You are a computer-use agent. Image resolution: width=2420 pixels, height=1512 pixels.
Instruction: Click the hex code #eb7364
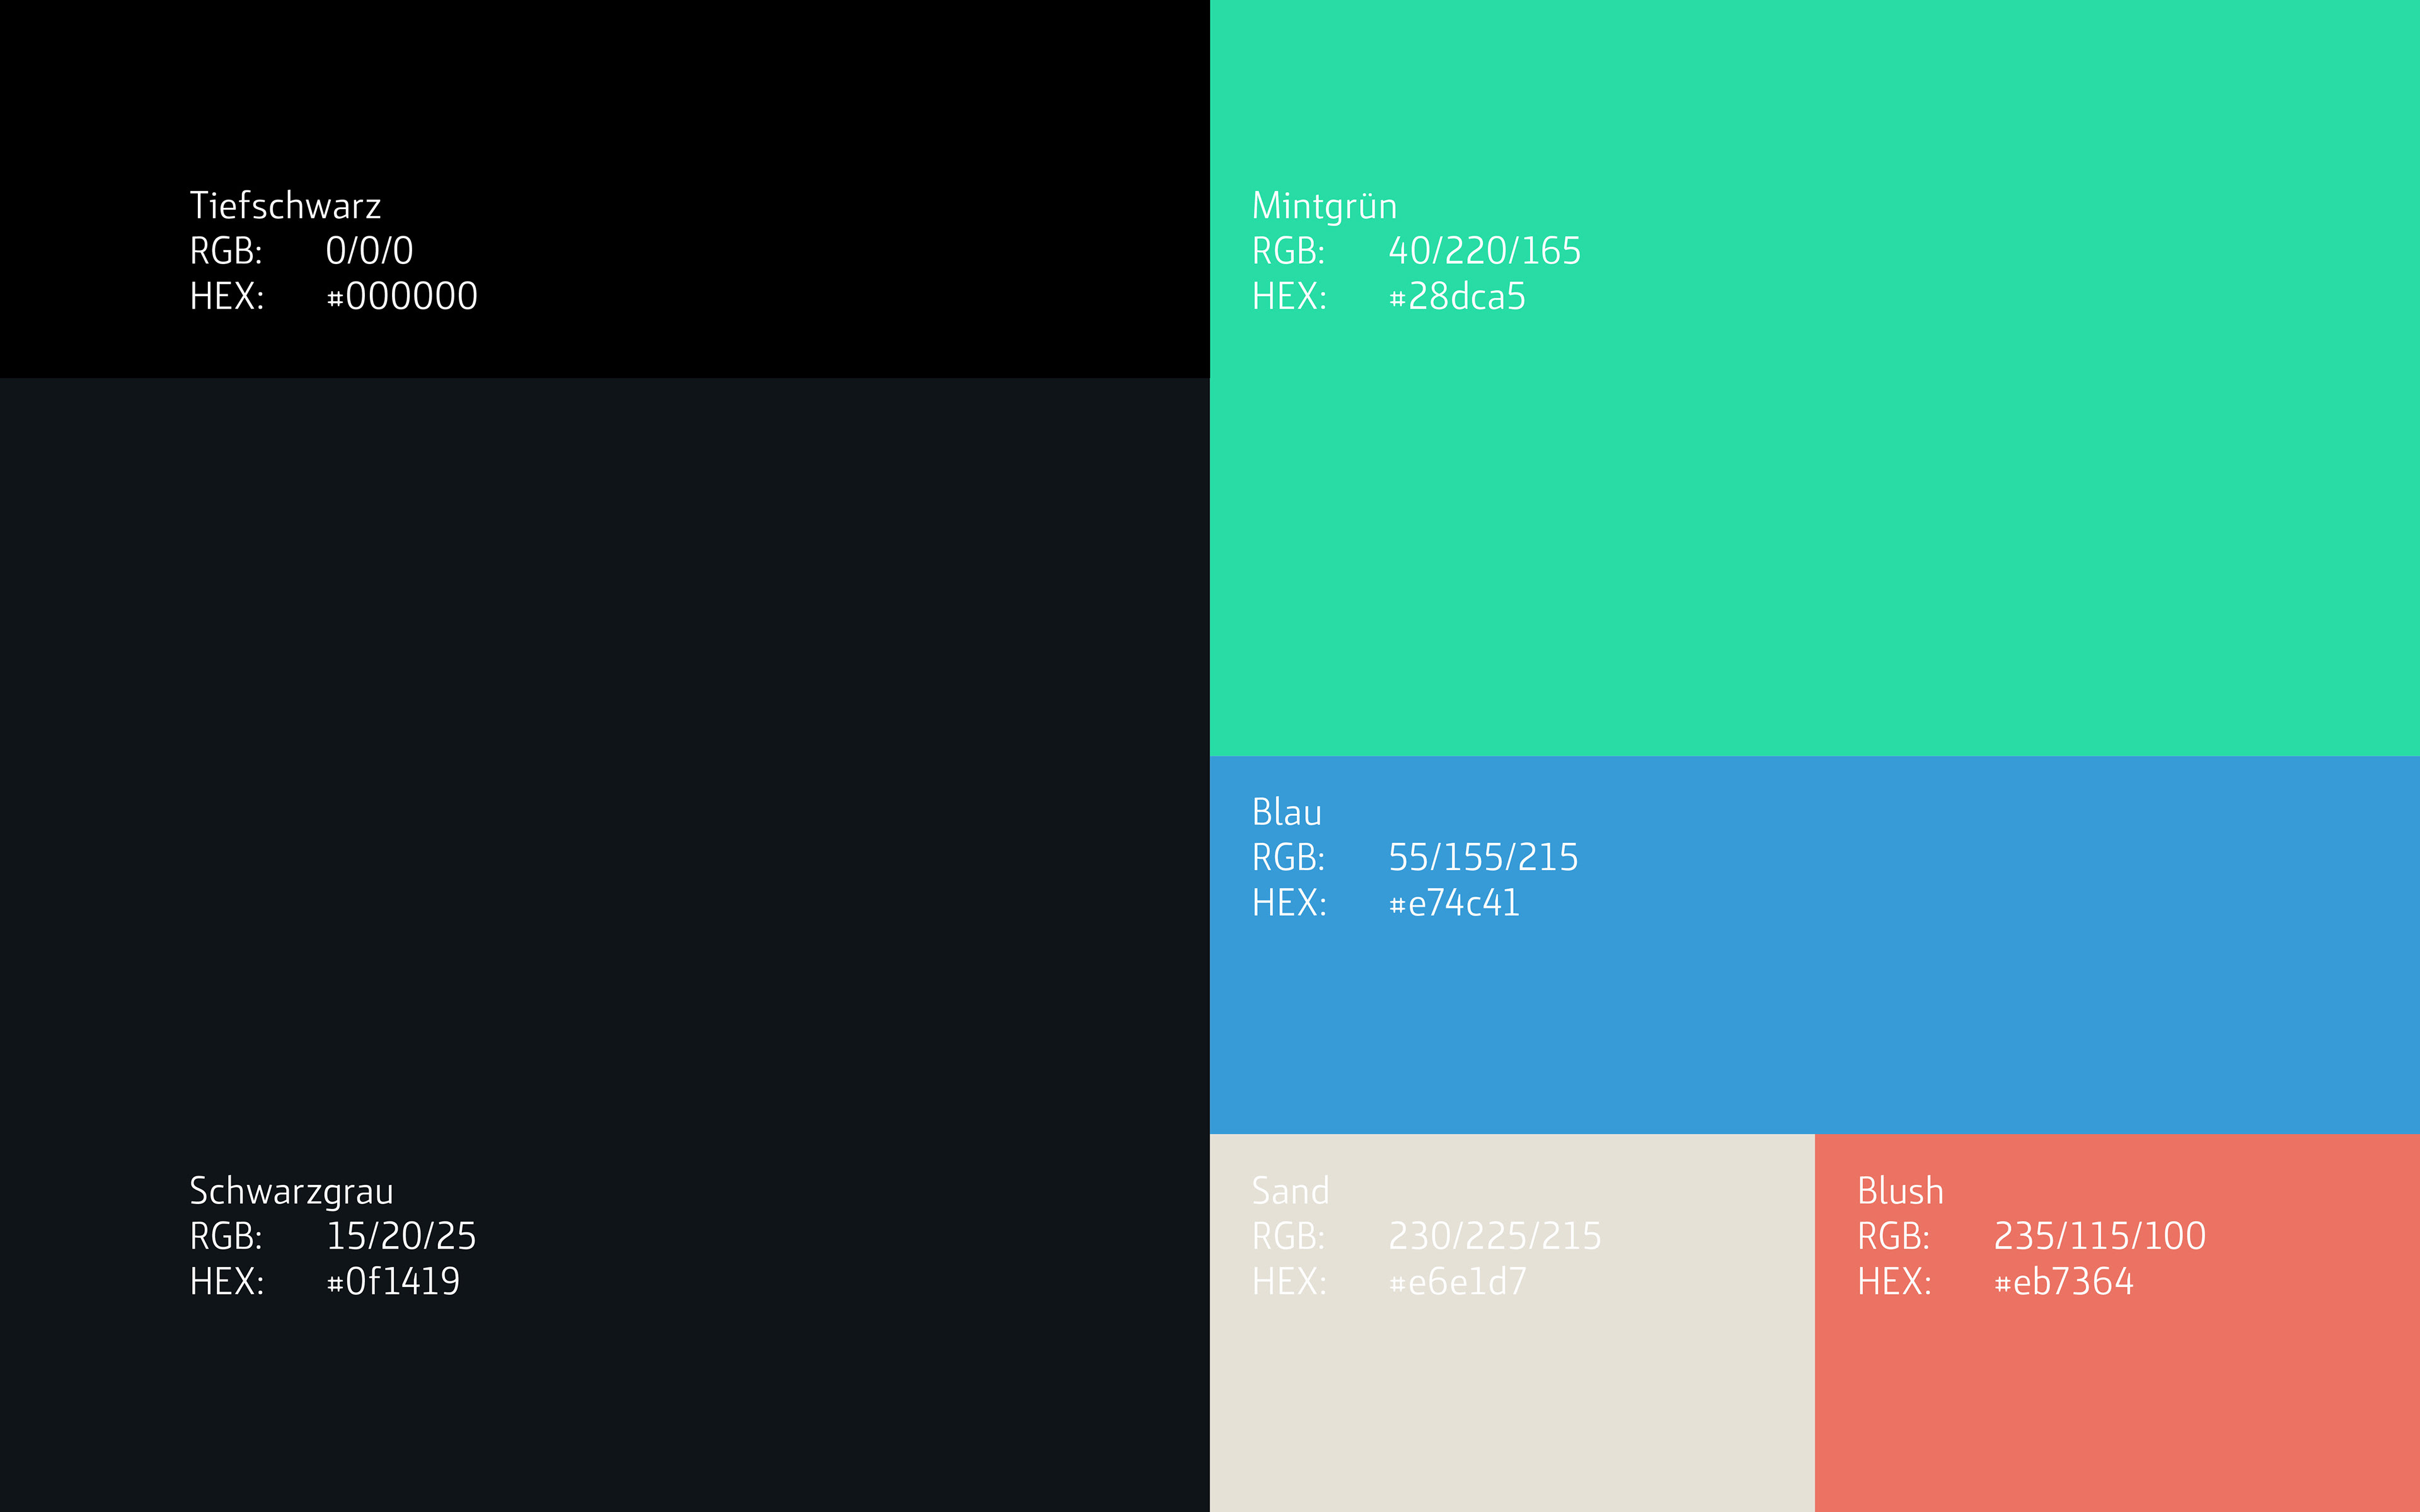point(2063,1282)
